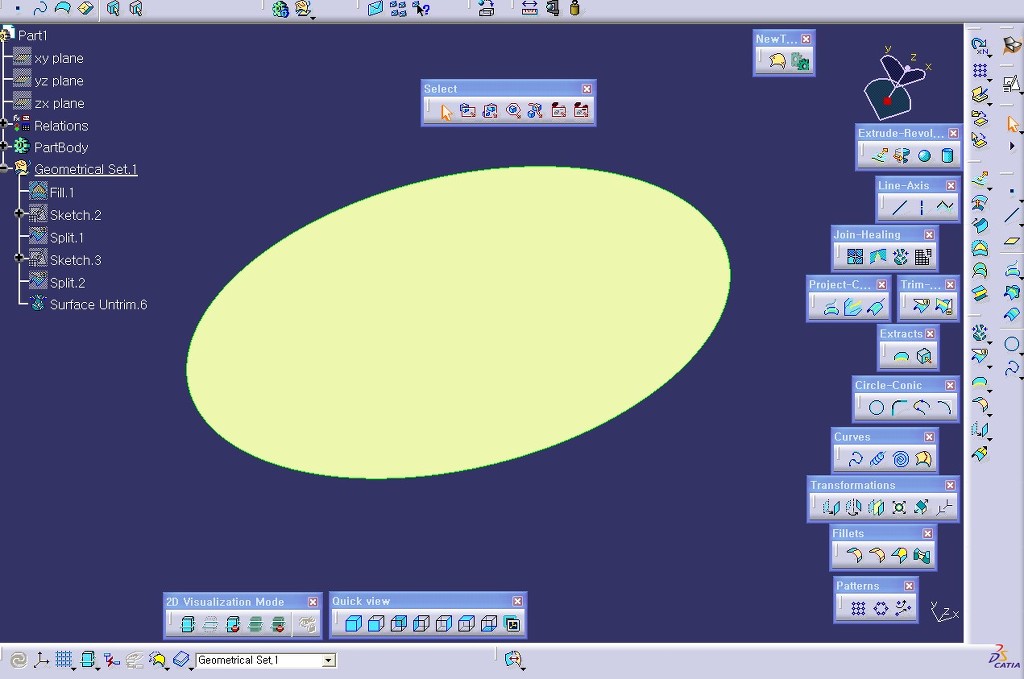
Task: Select the Circle tool in Circle-Conic
Action: click(x=876, y=408)
